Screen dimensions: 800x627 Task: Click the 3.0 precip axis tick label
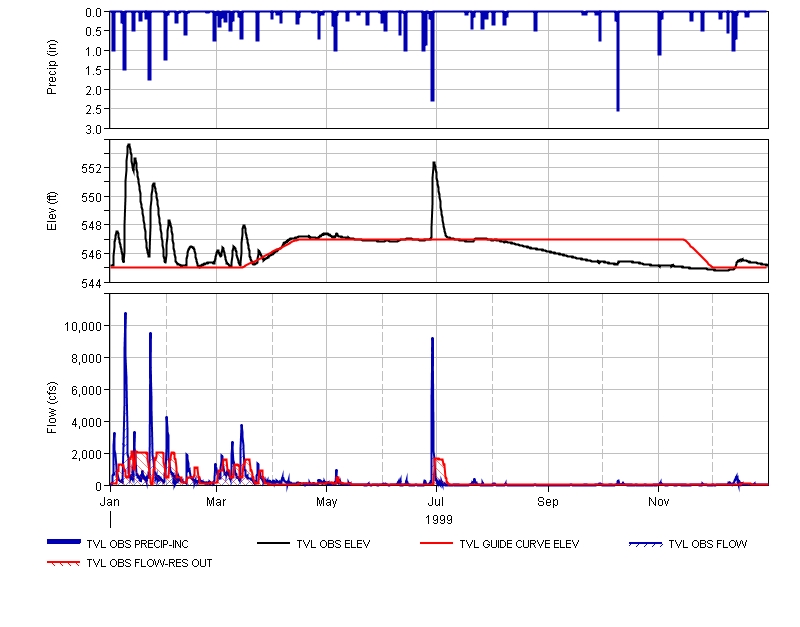click(x=93, y=130)
